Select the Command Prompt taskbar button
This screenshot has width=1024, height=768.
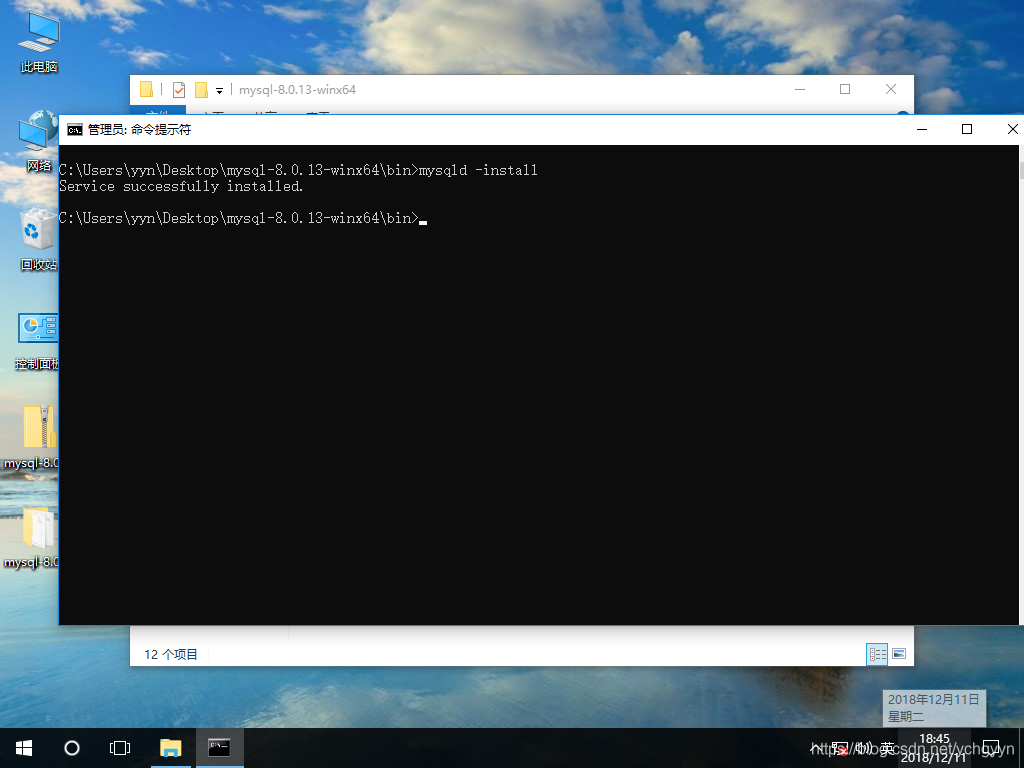pos(219,748)
